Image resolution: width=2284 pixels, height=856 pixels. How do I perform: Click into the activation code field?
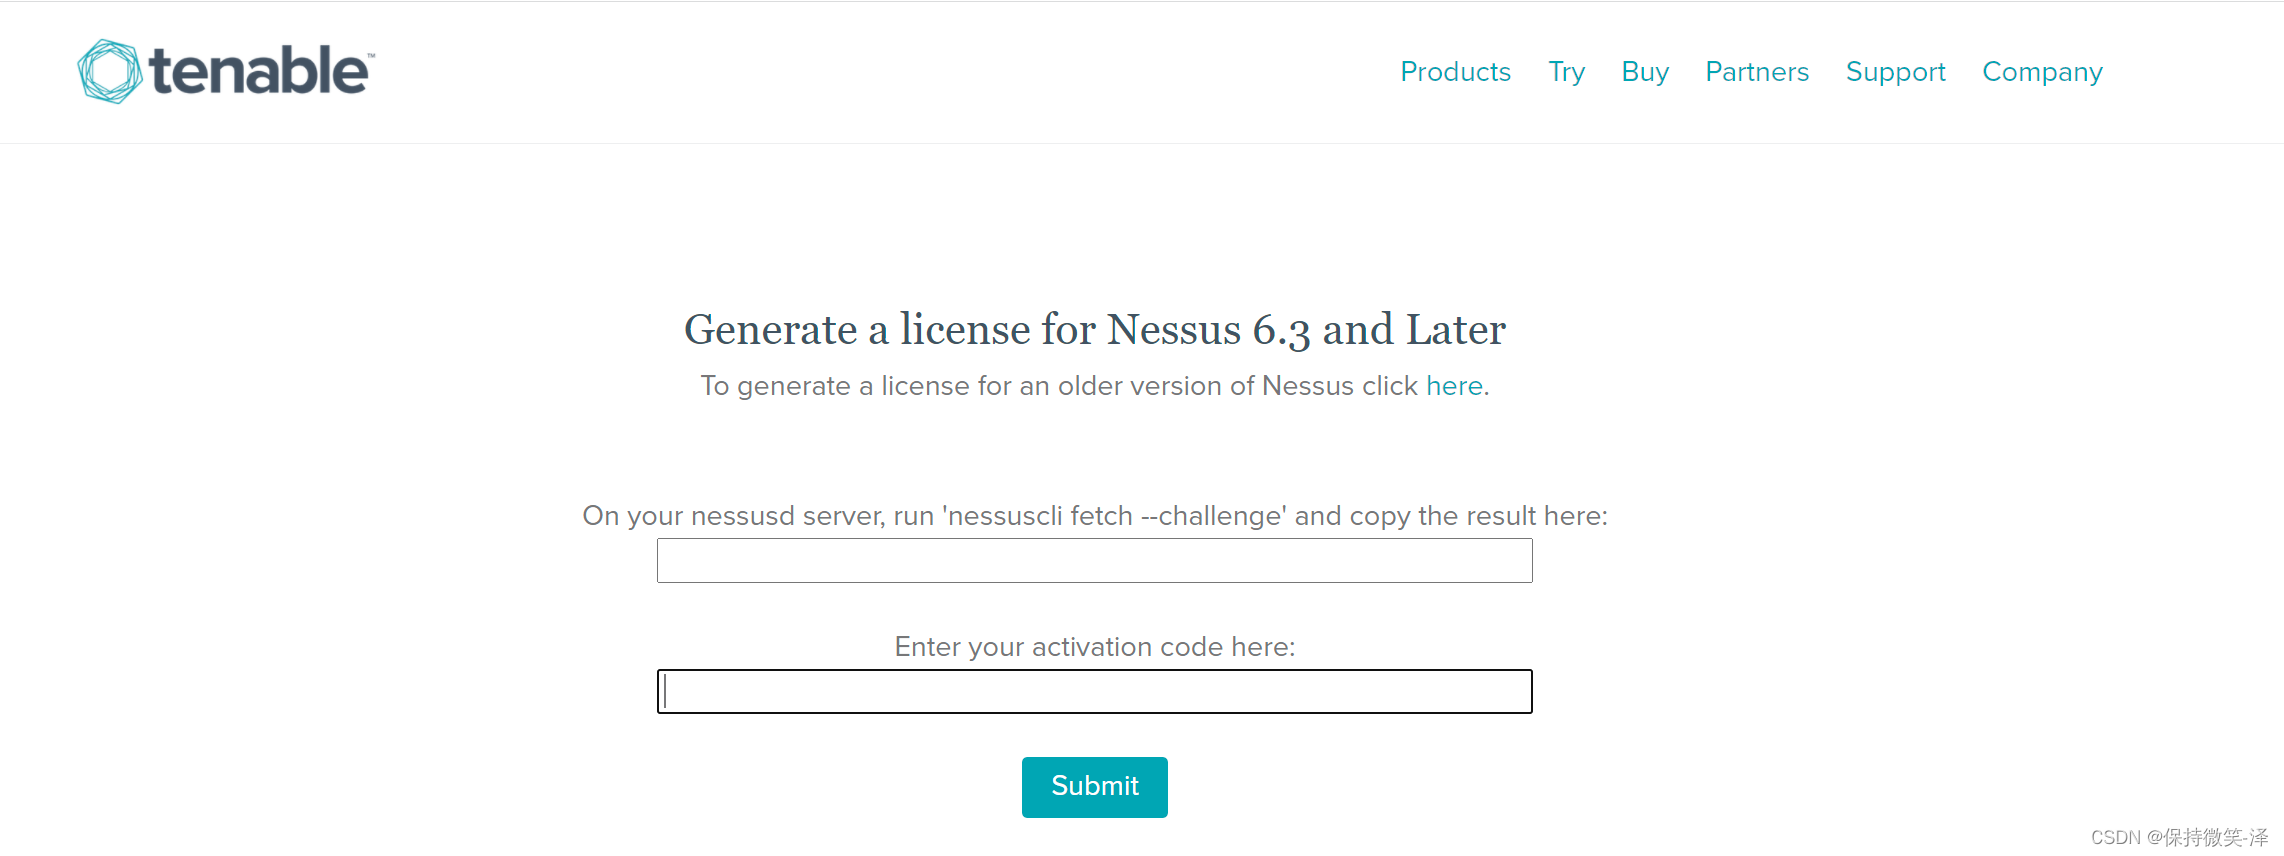pyautogui.click(x=1094, y=692)
